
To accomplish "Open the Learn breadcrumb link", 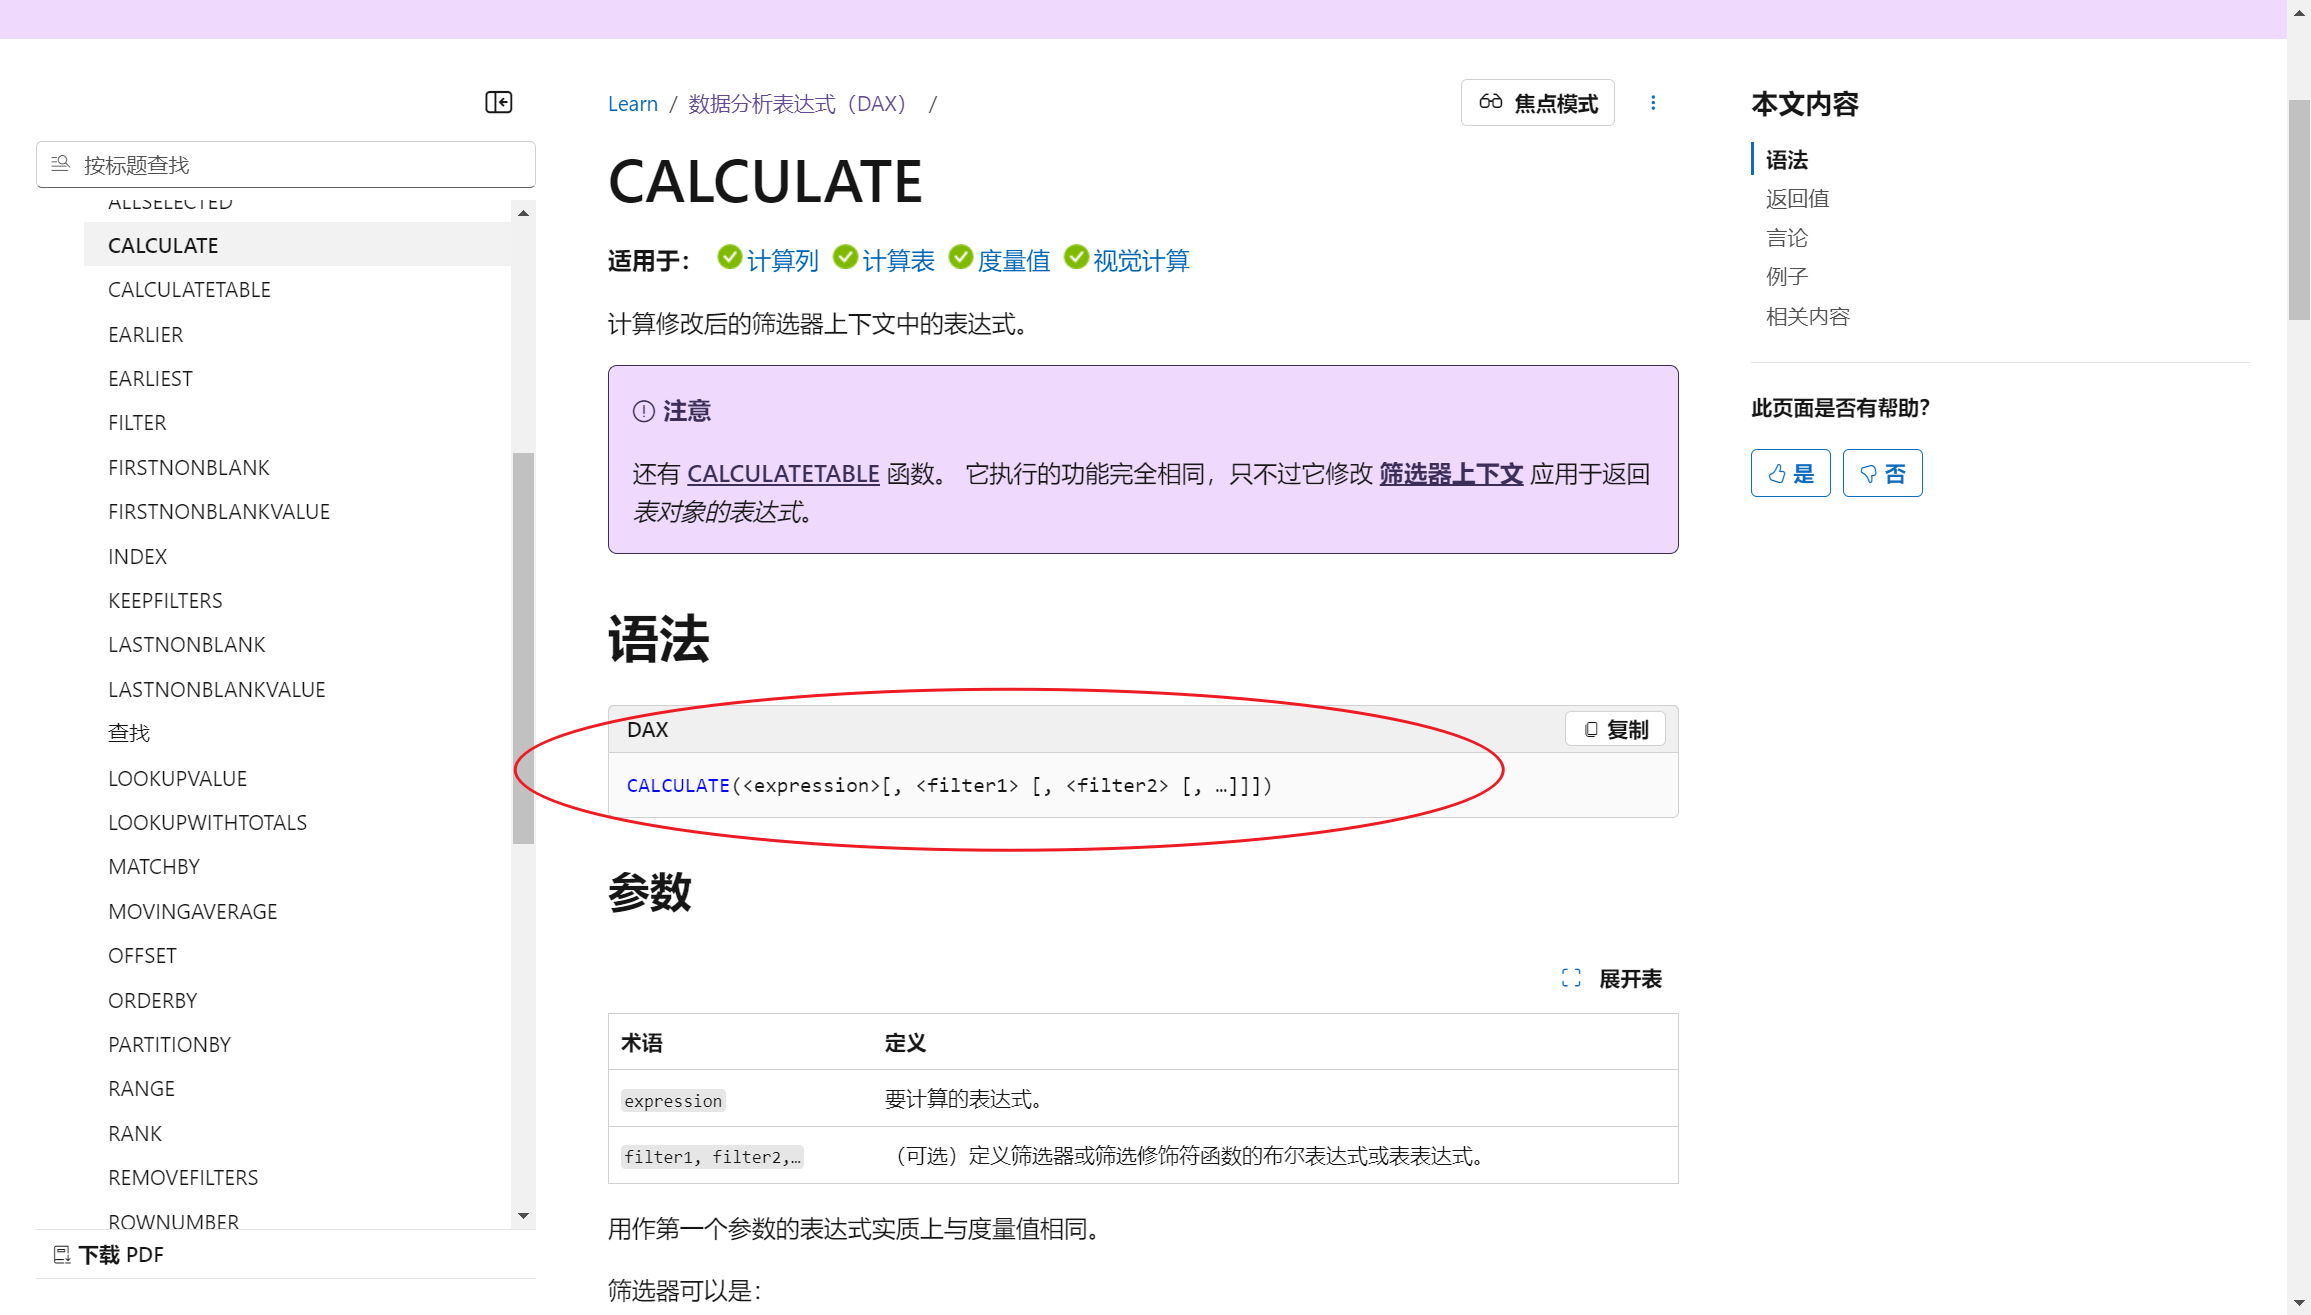I will coord(632,104).
